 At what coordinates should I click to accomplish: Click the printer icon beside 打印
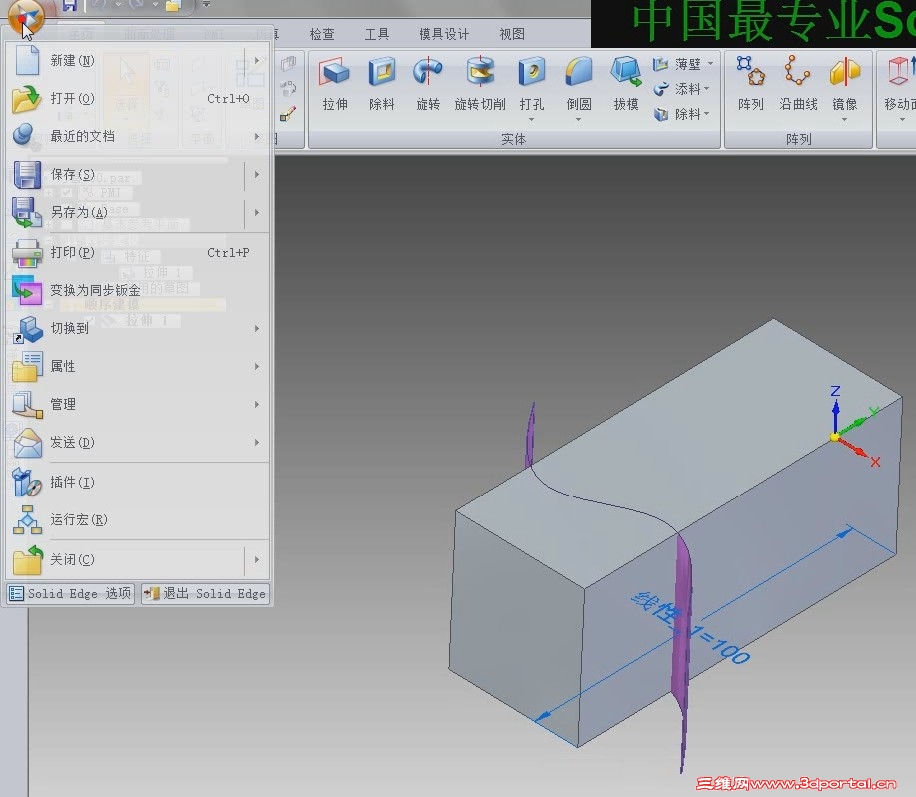(x=27, y=253)
